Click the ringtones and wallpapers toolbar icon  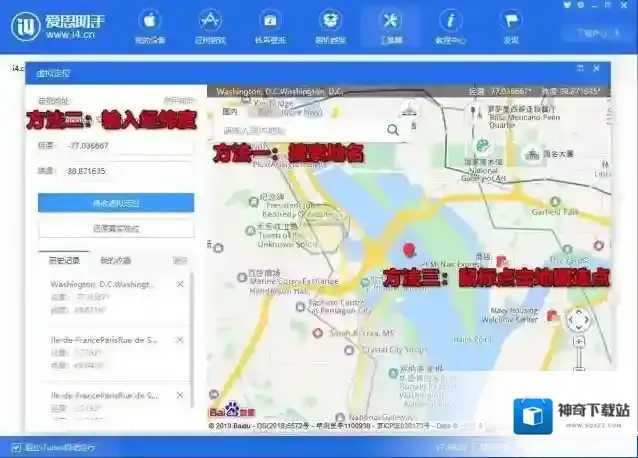tap(270, 21)
